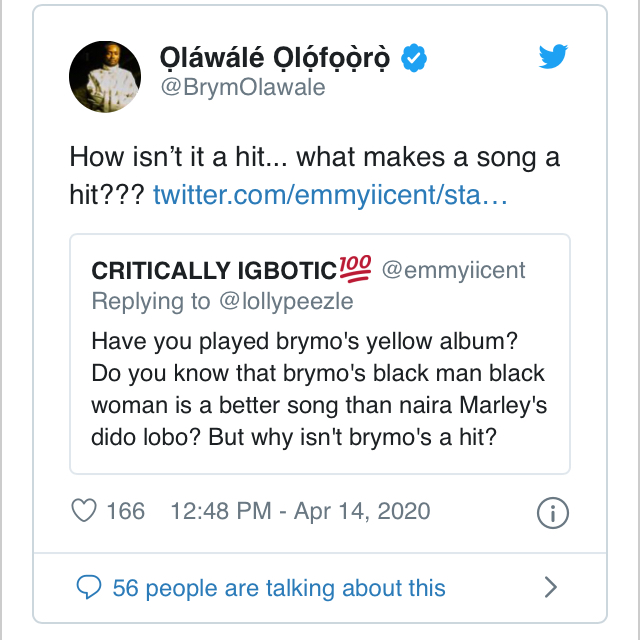Open "56 people are talking about this"
This screenshot has height=640, width=640.
[279, 587]
